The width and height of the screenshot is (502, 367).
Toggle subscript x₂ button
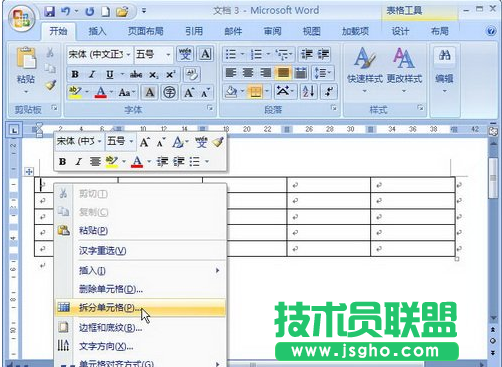pos(153,74)
